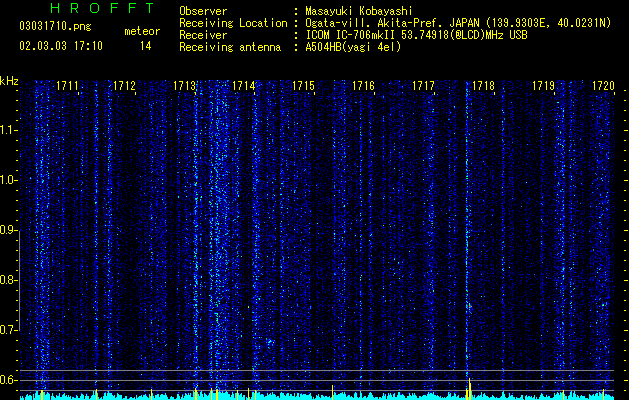Click the date stamp 02.03.03 17:10
629x400 pixels.
pos(61,46)
